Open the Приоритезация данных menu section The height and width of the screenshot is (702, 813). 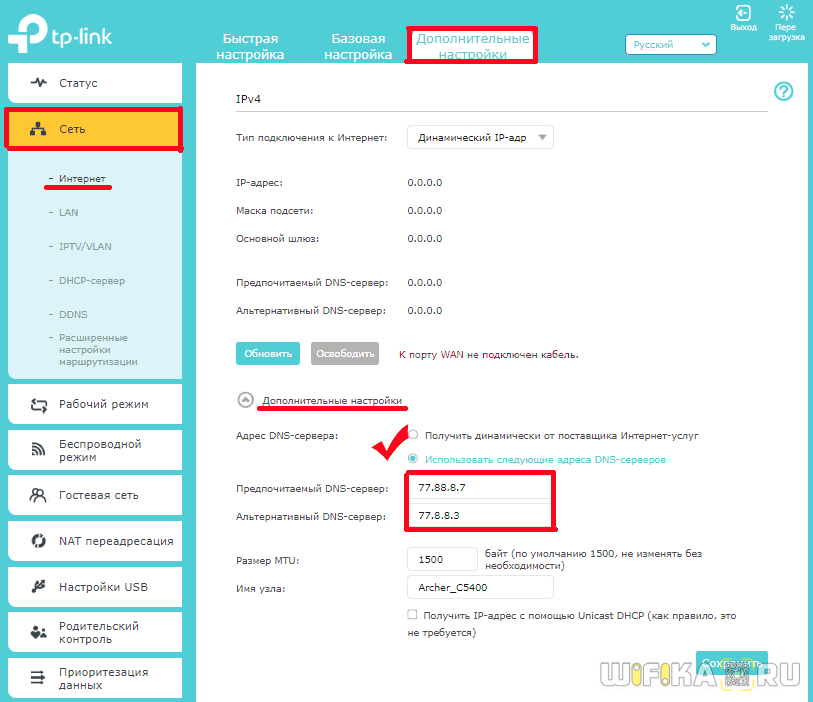tap(95, 678)
